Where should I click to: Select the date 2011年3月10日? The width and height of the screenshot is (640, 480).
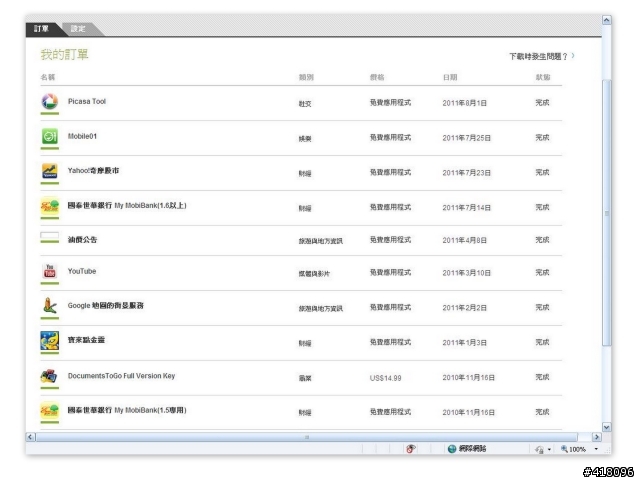click(x=467, y=273)
